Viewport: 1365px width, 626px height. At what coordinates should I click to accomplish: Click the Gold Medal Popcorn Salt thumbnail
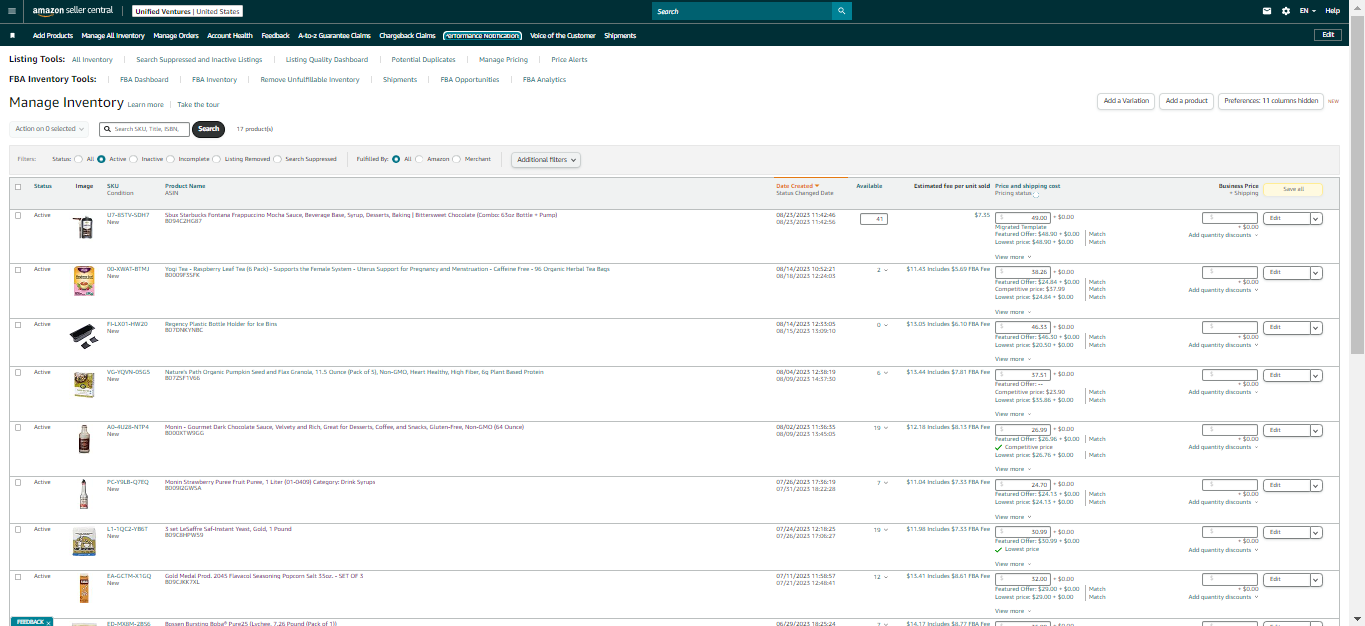tap(84, 588)
